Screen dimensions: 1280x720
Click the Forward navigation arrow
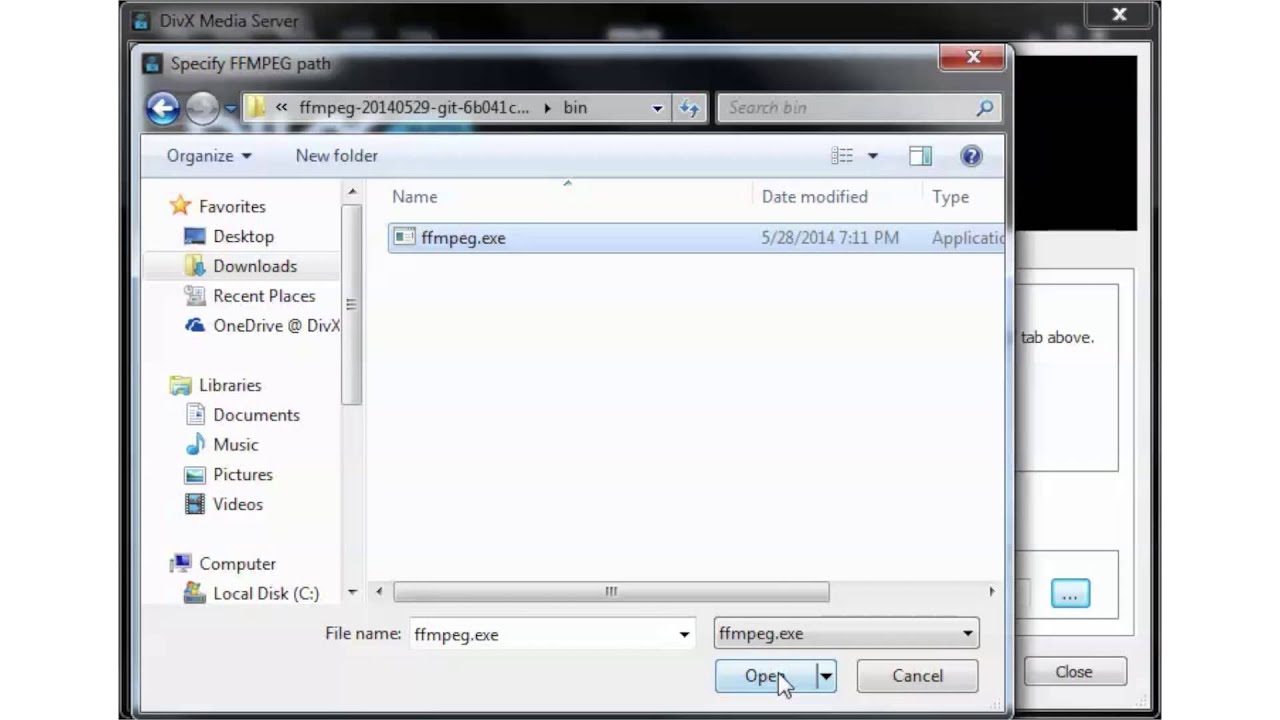point(203,108)
